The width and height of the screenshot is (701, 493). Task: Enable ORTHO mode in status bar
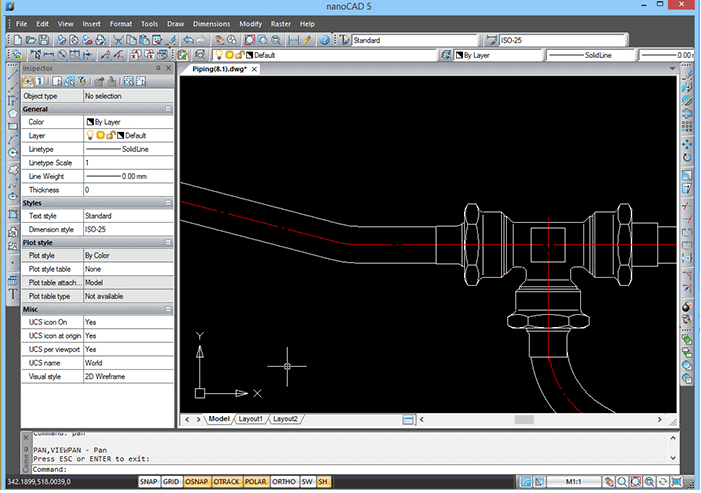285,481
